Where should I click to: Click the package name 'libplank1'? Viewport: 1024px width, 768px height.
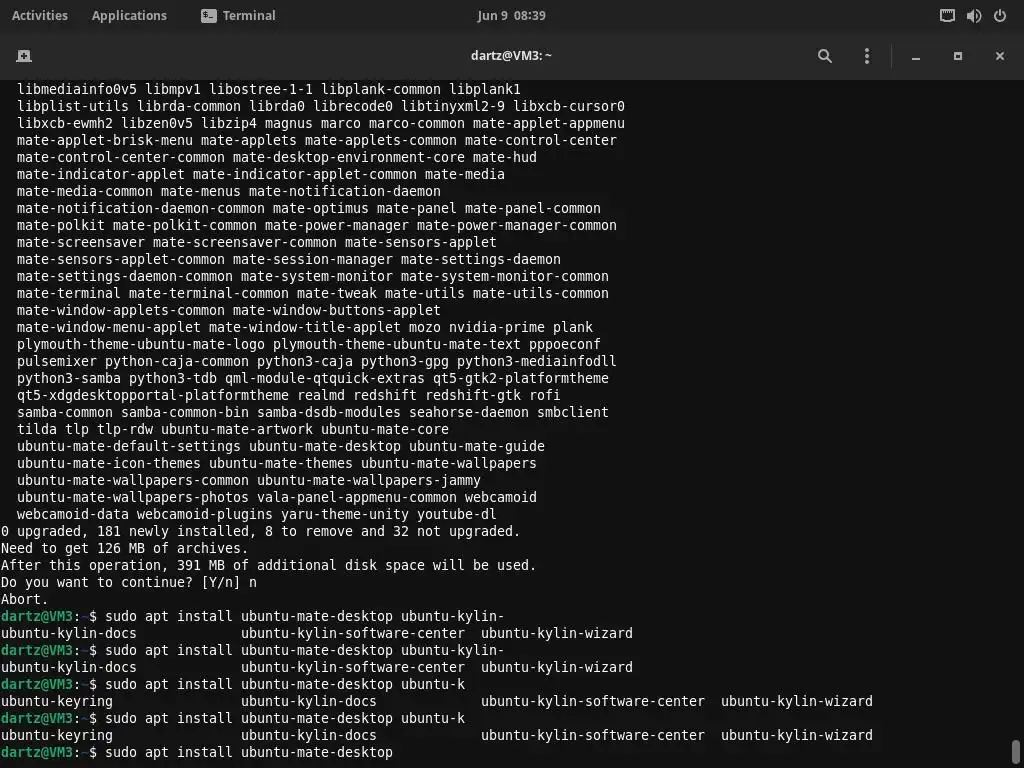[x=485, y=90]
